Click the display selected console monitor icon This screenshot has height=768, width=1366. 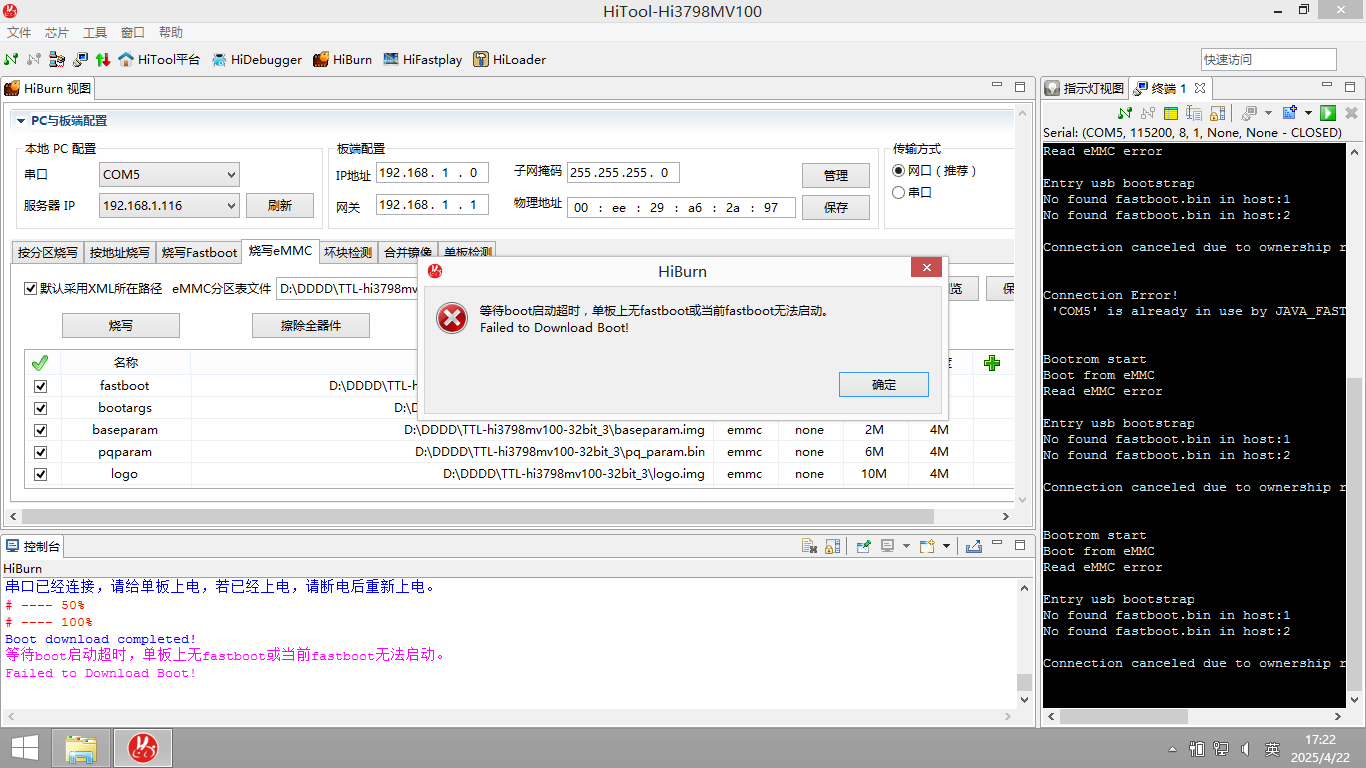coord(888,546)
